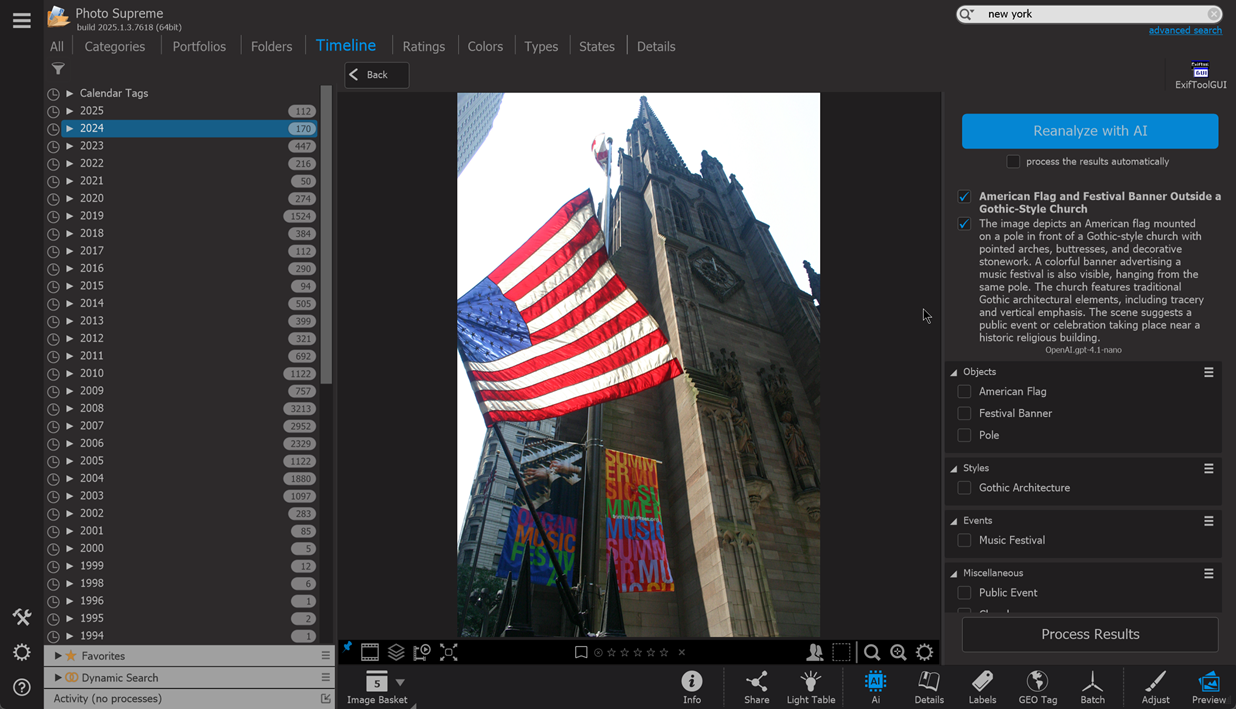This screenshot has width=1236, height=709.
Task: Open the advanced search link
Action: pos(1185,31)
